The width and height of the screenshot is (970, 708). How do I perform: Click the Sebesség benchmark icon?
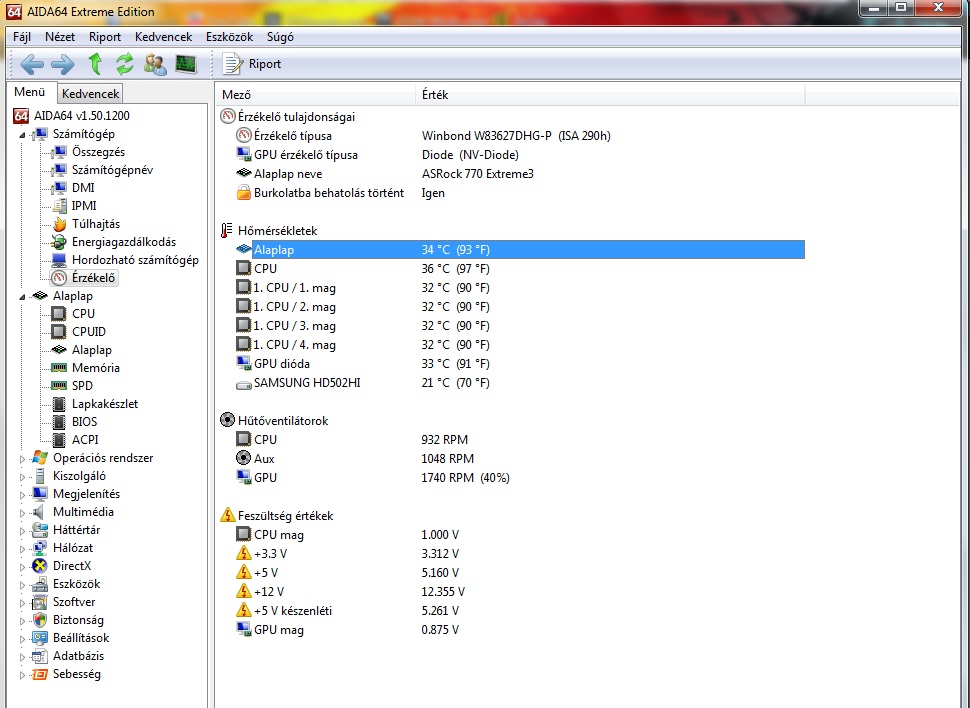coord(40,674)
